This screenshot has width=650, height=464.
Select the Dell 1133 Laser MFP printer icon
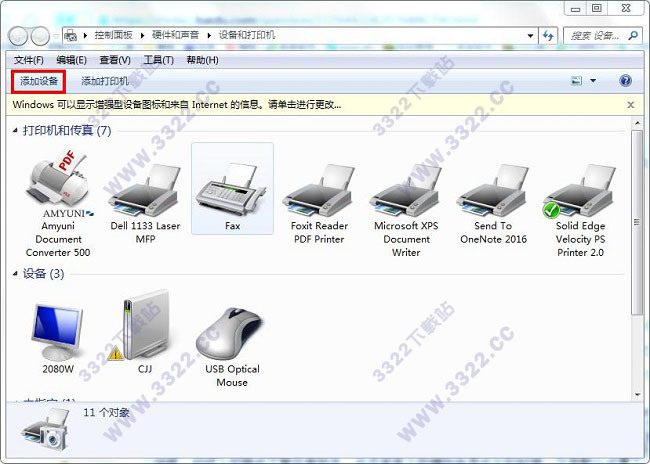point(145,190)
